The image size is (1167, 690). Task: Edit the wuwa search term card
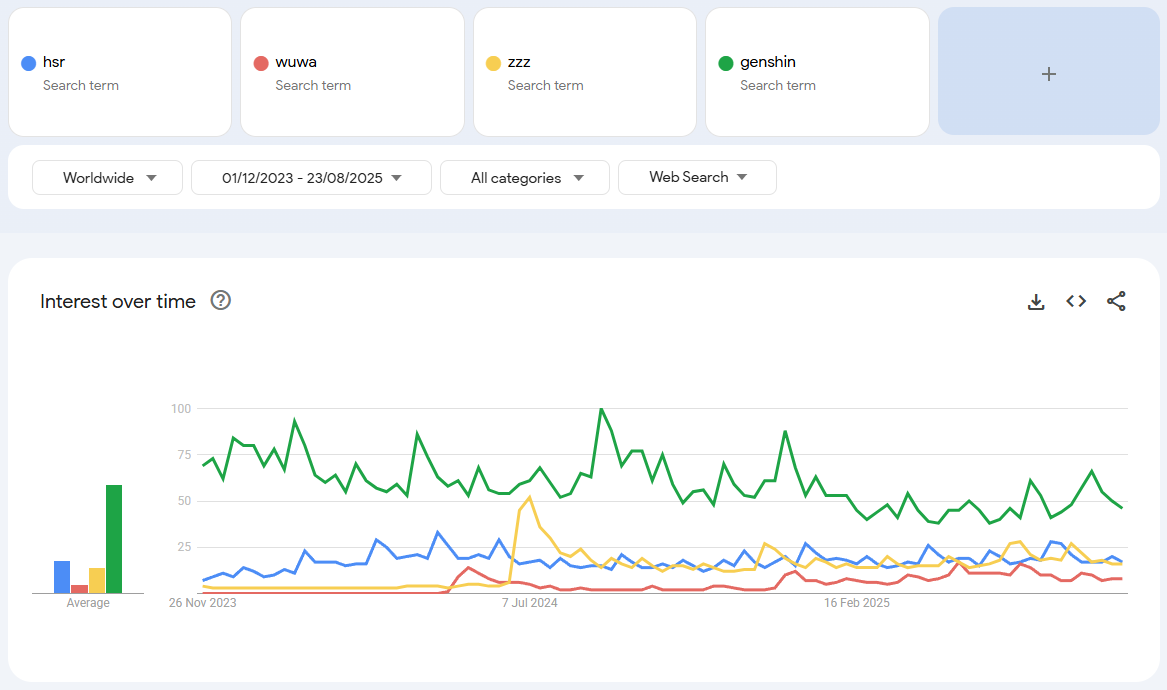tap(352, 72)
